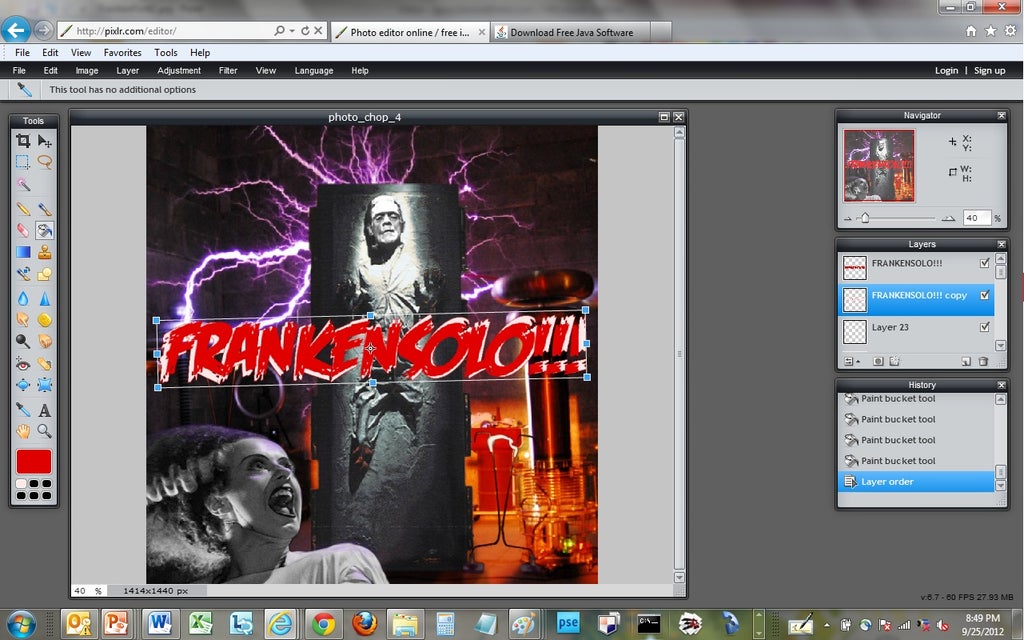
Task: Select the Color replace tool
Action: pyautogui.click(x=23, y=274)
